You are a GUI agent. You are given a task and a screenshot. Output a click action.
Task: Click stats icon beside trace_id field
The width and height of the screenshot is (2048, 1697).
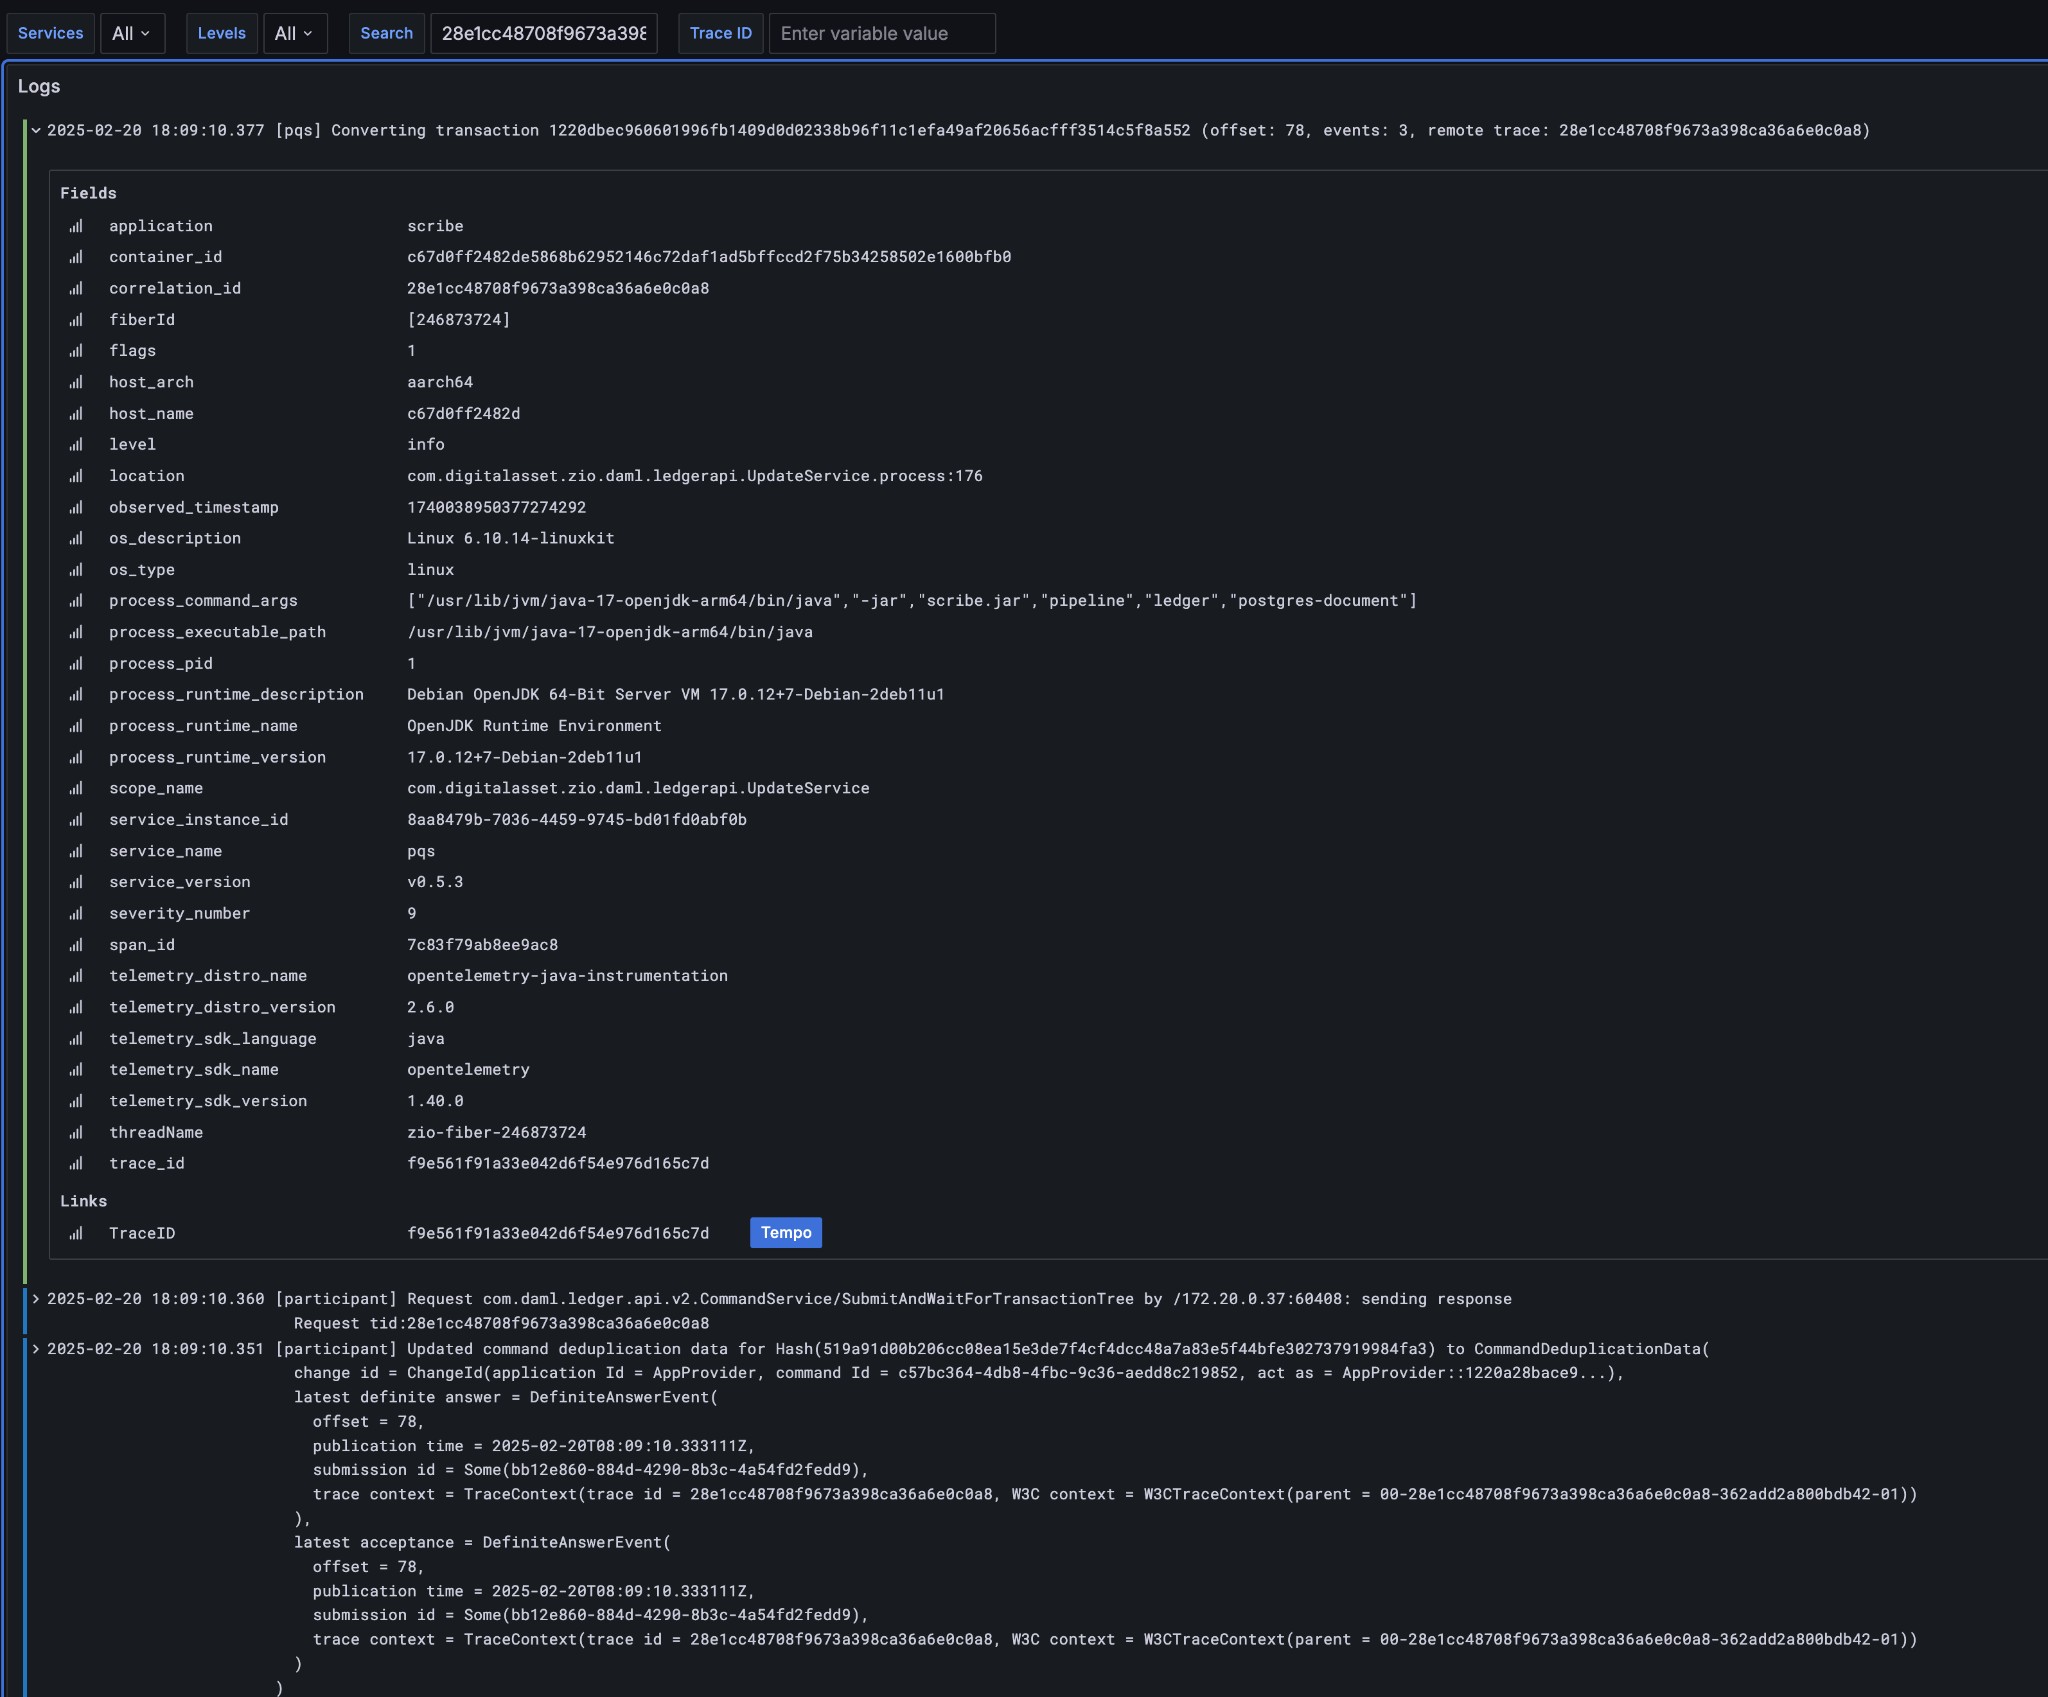(76, 1163)
